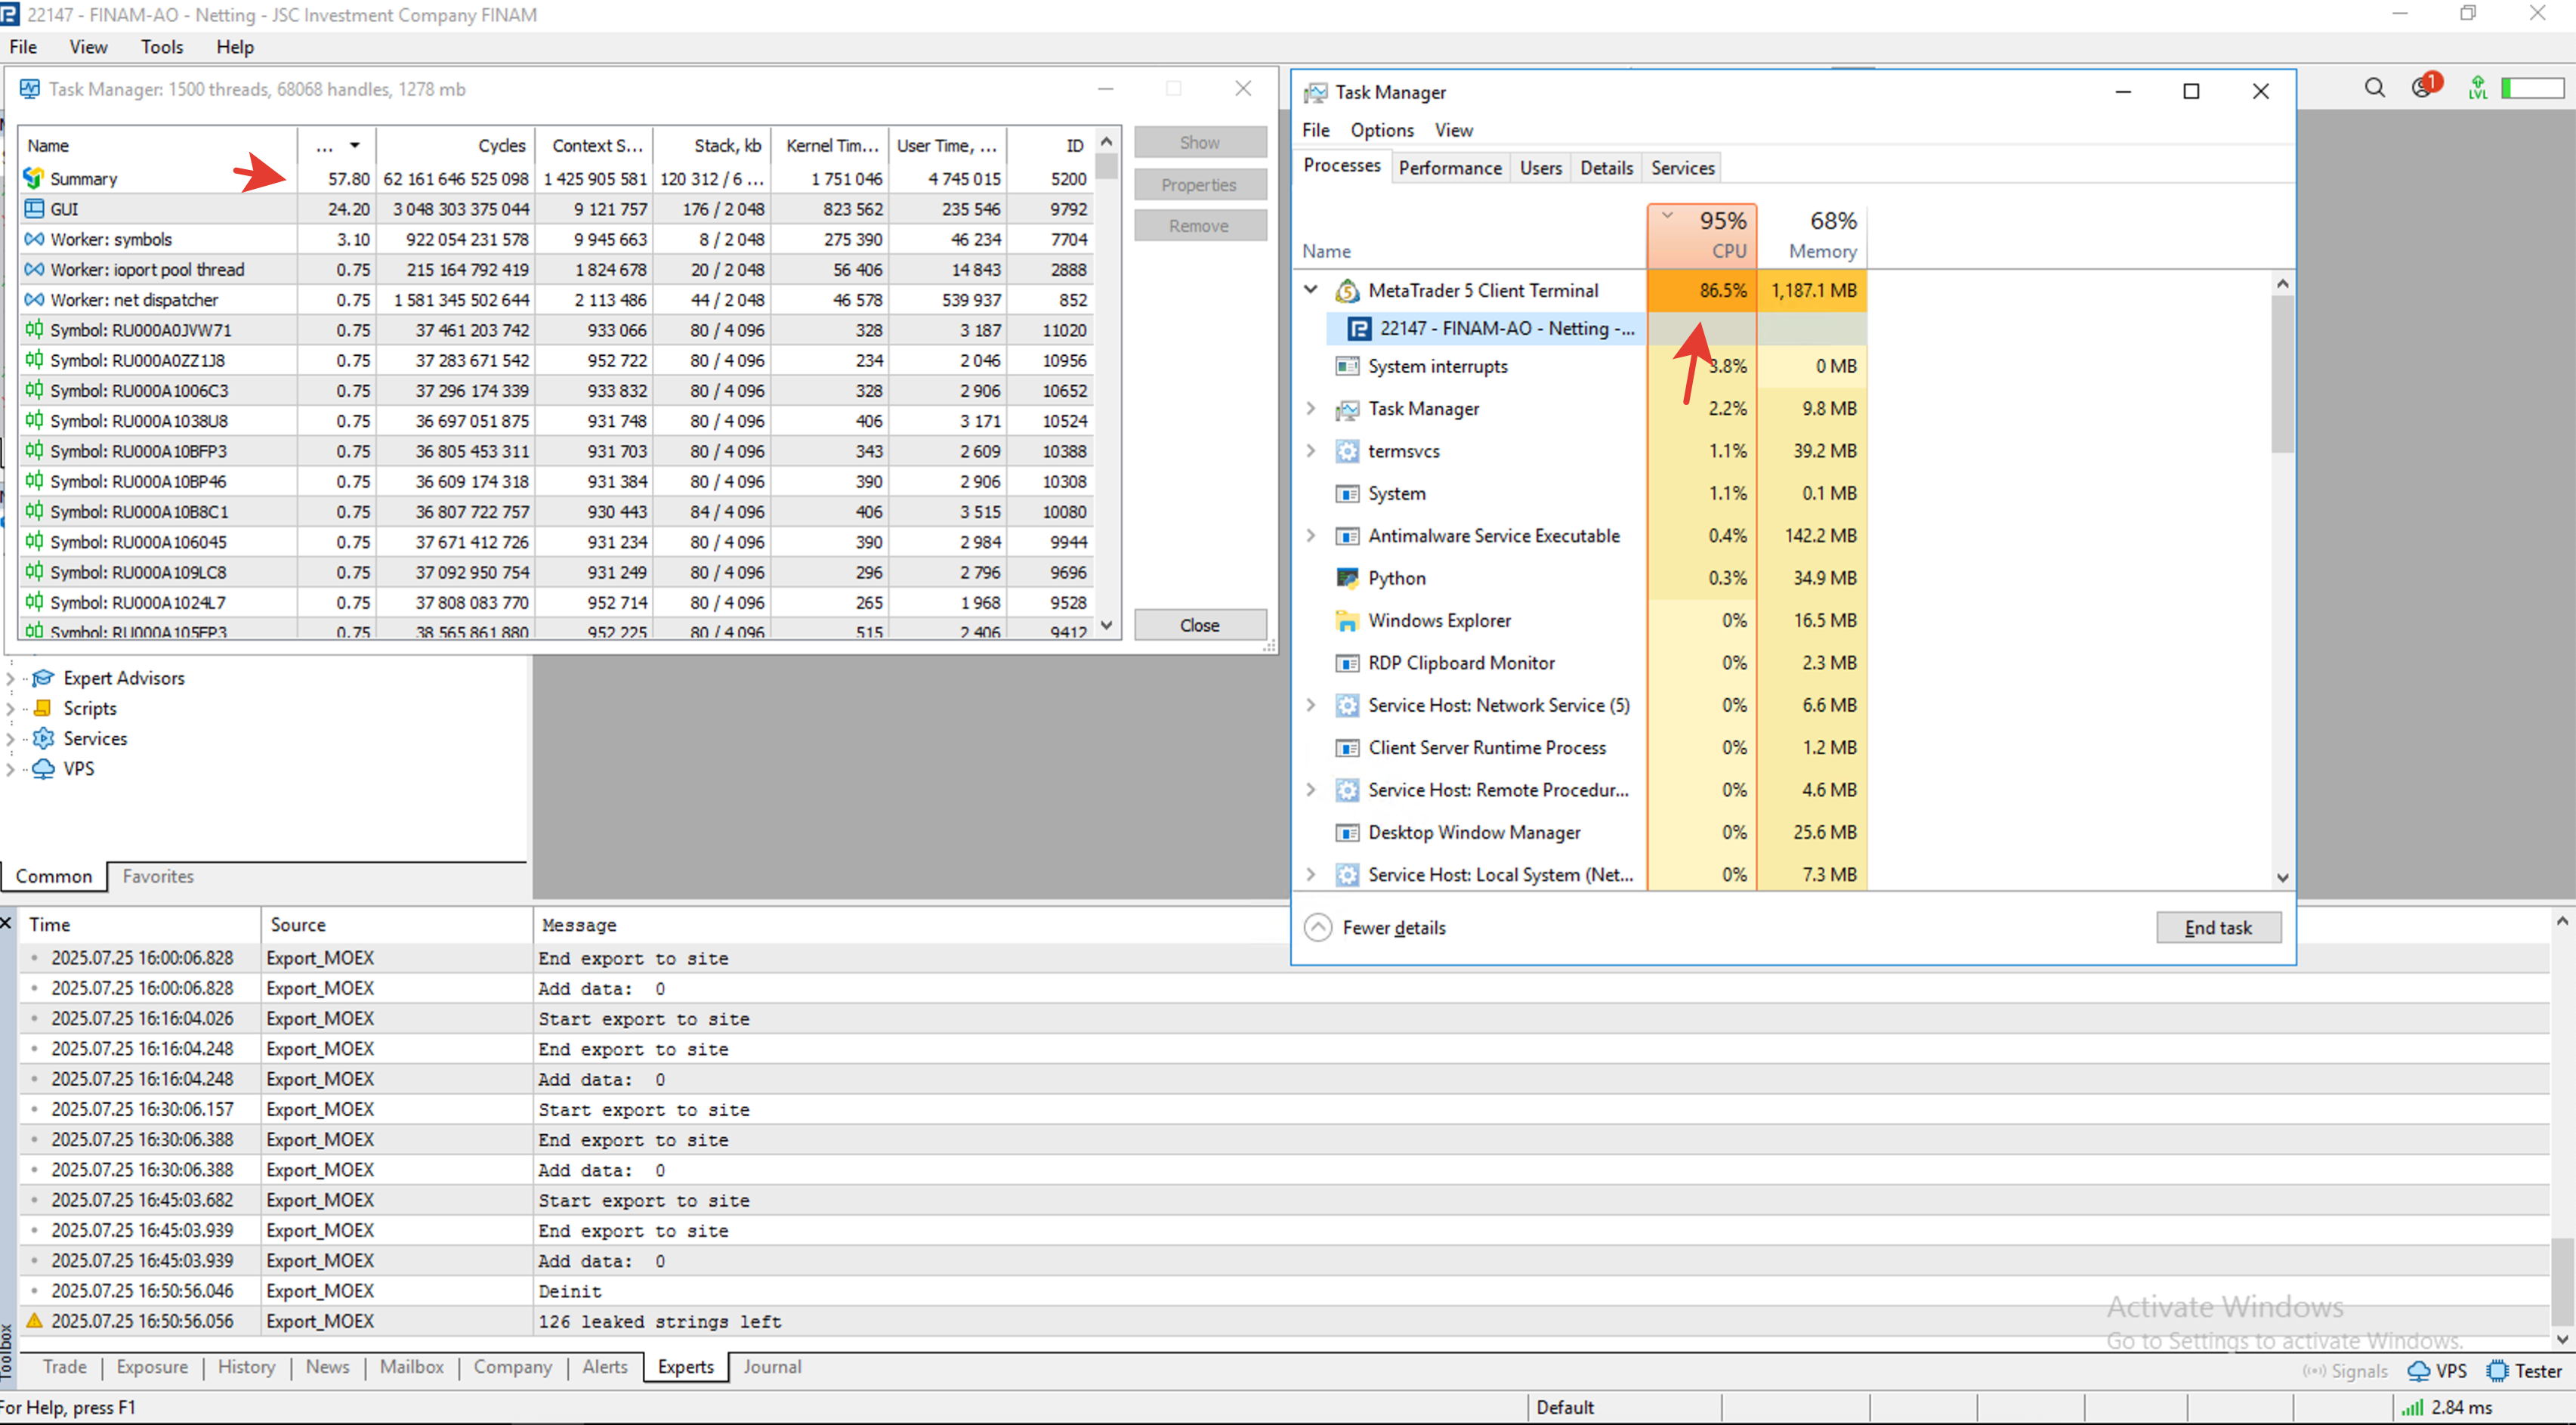Viewport: 2576px width, 1425px height.
Task: Click MetaTrader 5 Client Terminal process icon
Action: (1347, 291)
